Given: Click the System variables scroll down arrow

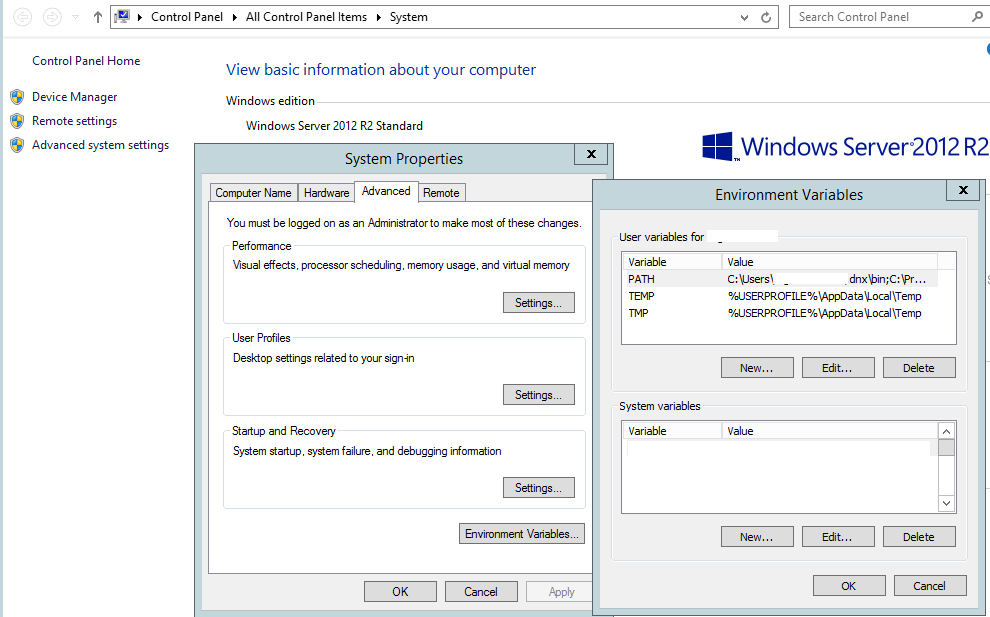Looking at the screenshot, I should click(x=946, y=503).
